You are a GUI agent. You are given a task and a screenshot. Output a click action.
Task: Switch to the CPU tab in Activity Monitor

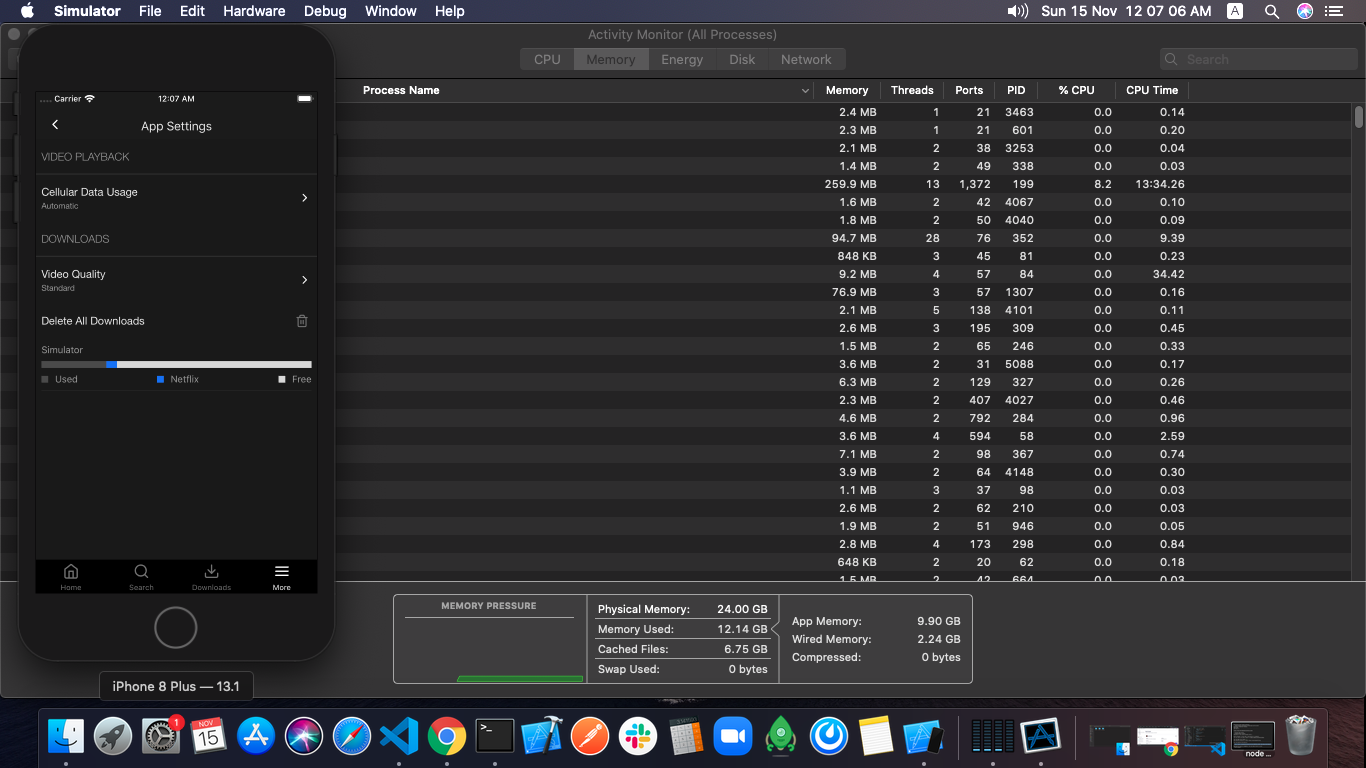(547, 59)
